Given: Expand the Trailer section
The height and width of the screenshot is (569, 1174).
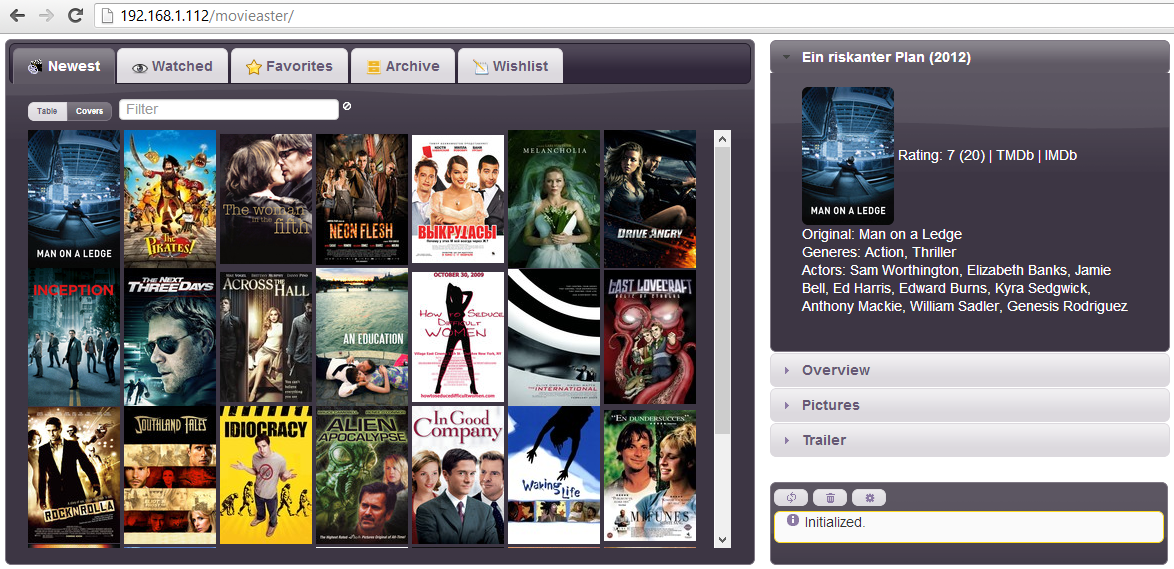Looking at the screenshot, I should tap(970, 440).
